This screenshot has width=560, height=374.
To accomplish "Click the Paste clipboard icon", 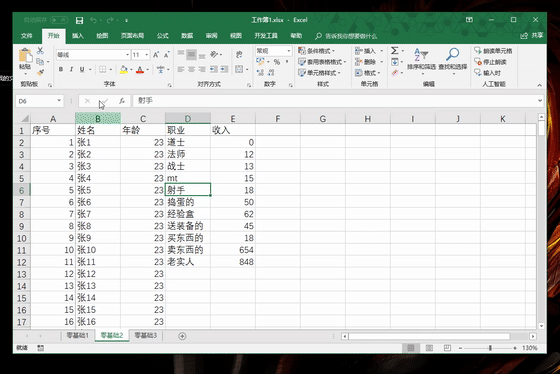I will (x=25, y=56).
